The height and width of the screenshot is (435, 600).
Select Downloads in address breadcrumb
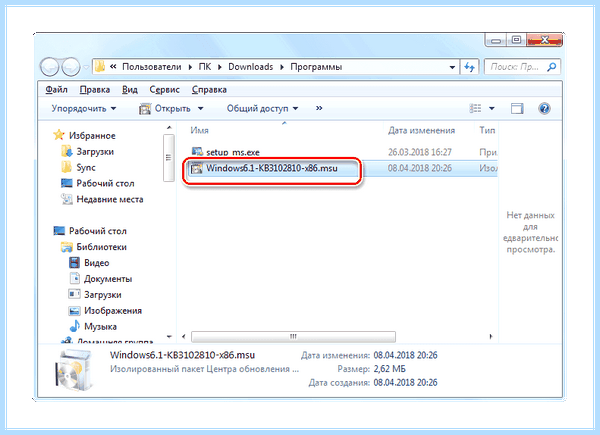pos(251,67)
